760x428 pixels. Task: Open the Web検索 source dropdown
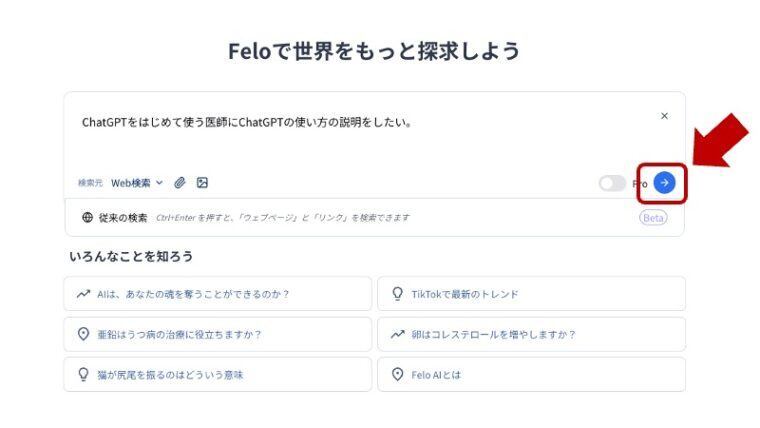click(137, 183)
